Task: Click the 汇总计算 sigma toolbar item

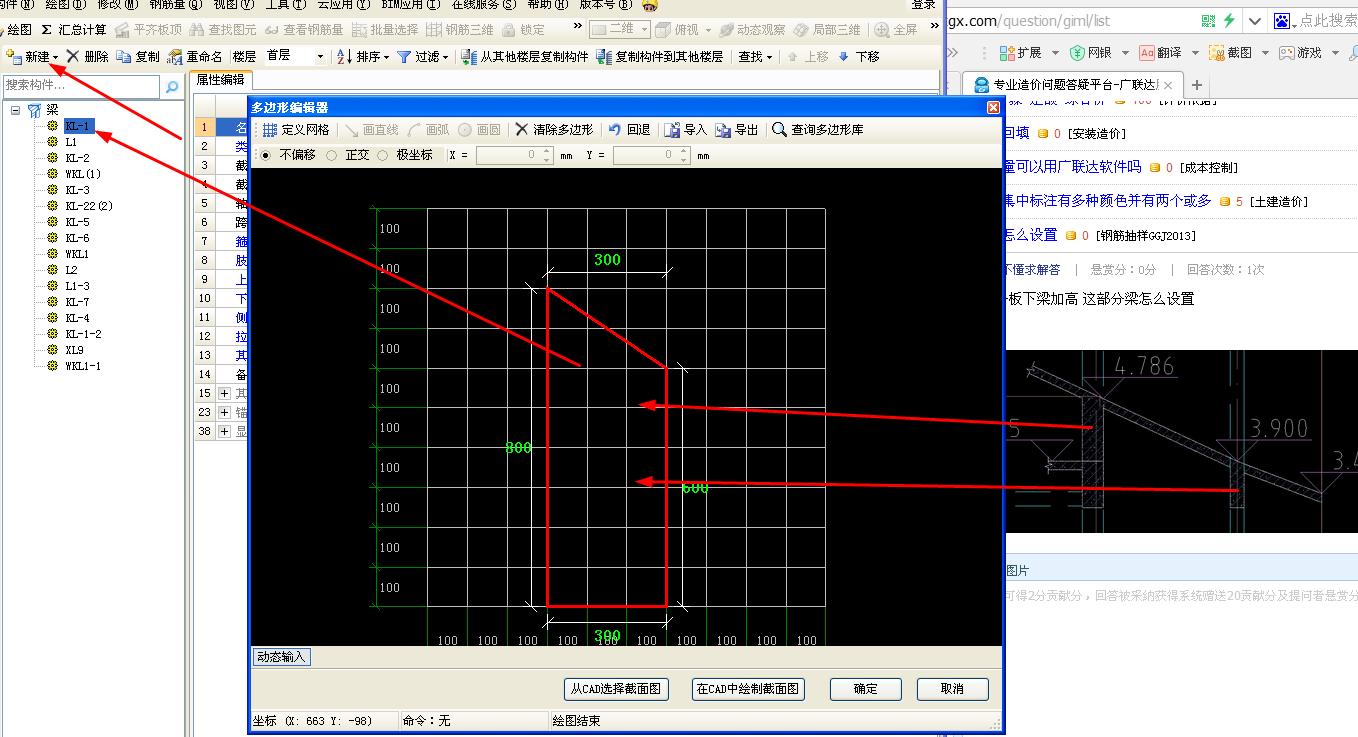Action: [74, 30]
